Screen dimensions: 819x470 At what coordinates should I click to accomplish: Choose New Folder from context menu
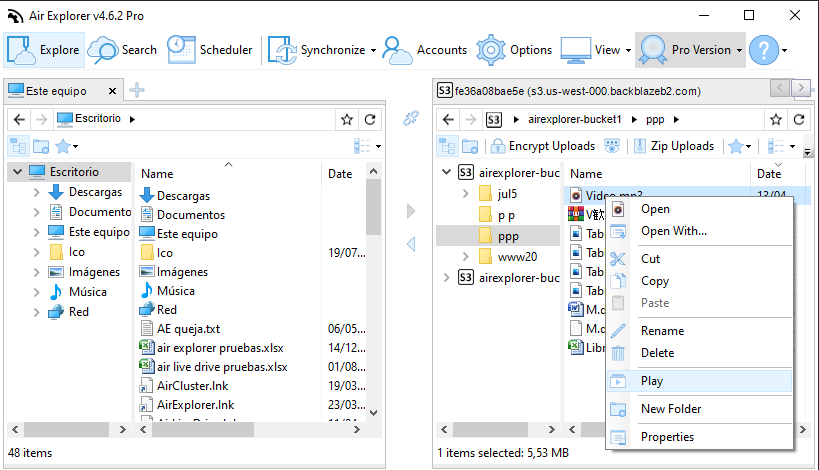point(700,409)
